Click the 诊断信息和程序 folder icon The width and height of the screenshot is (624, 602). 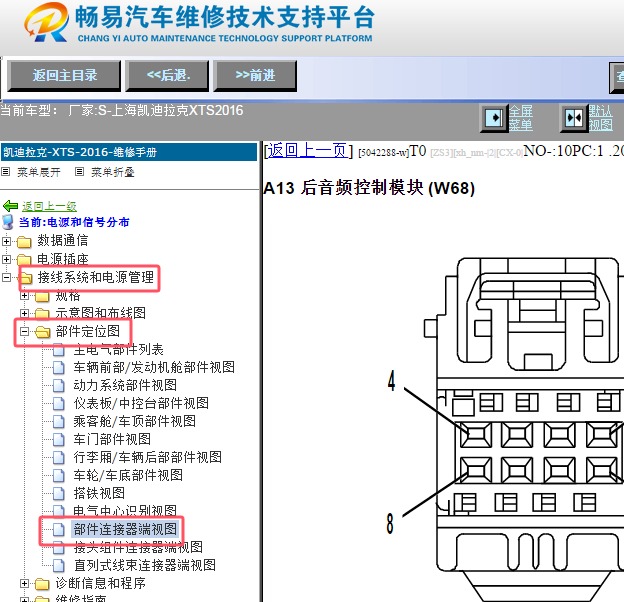(x=42, y=584)
